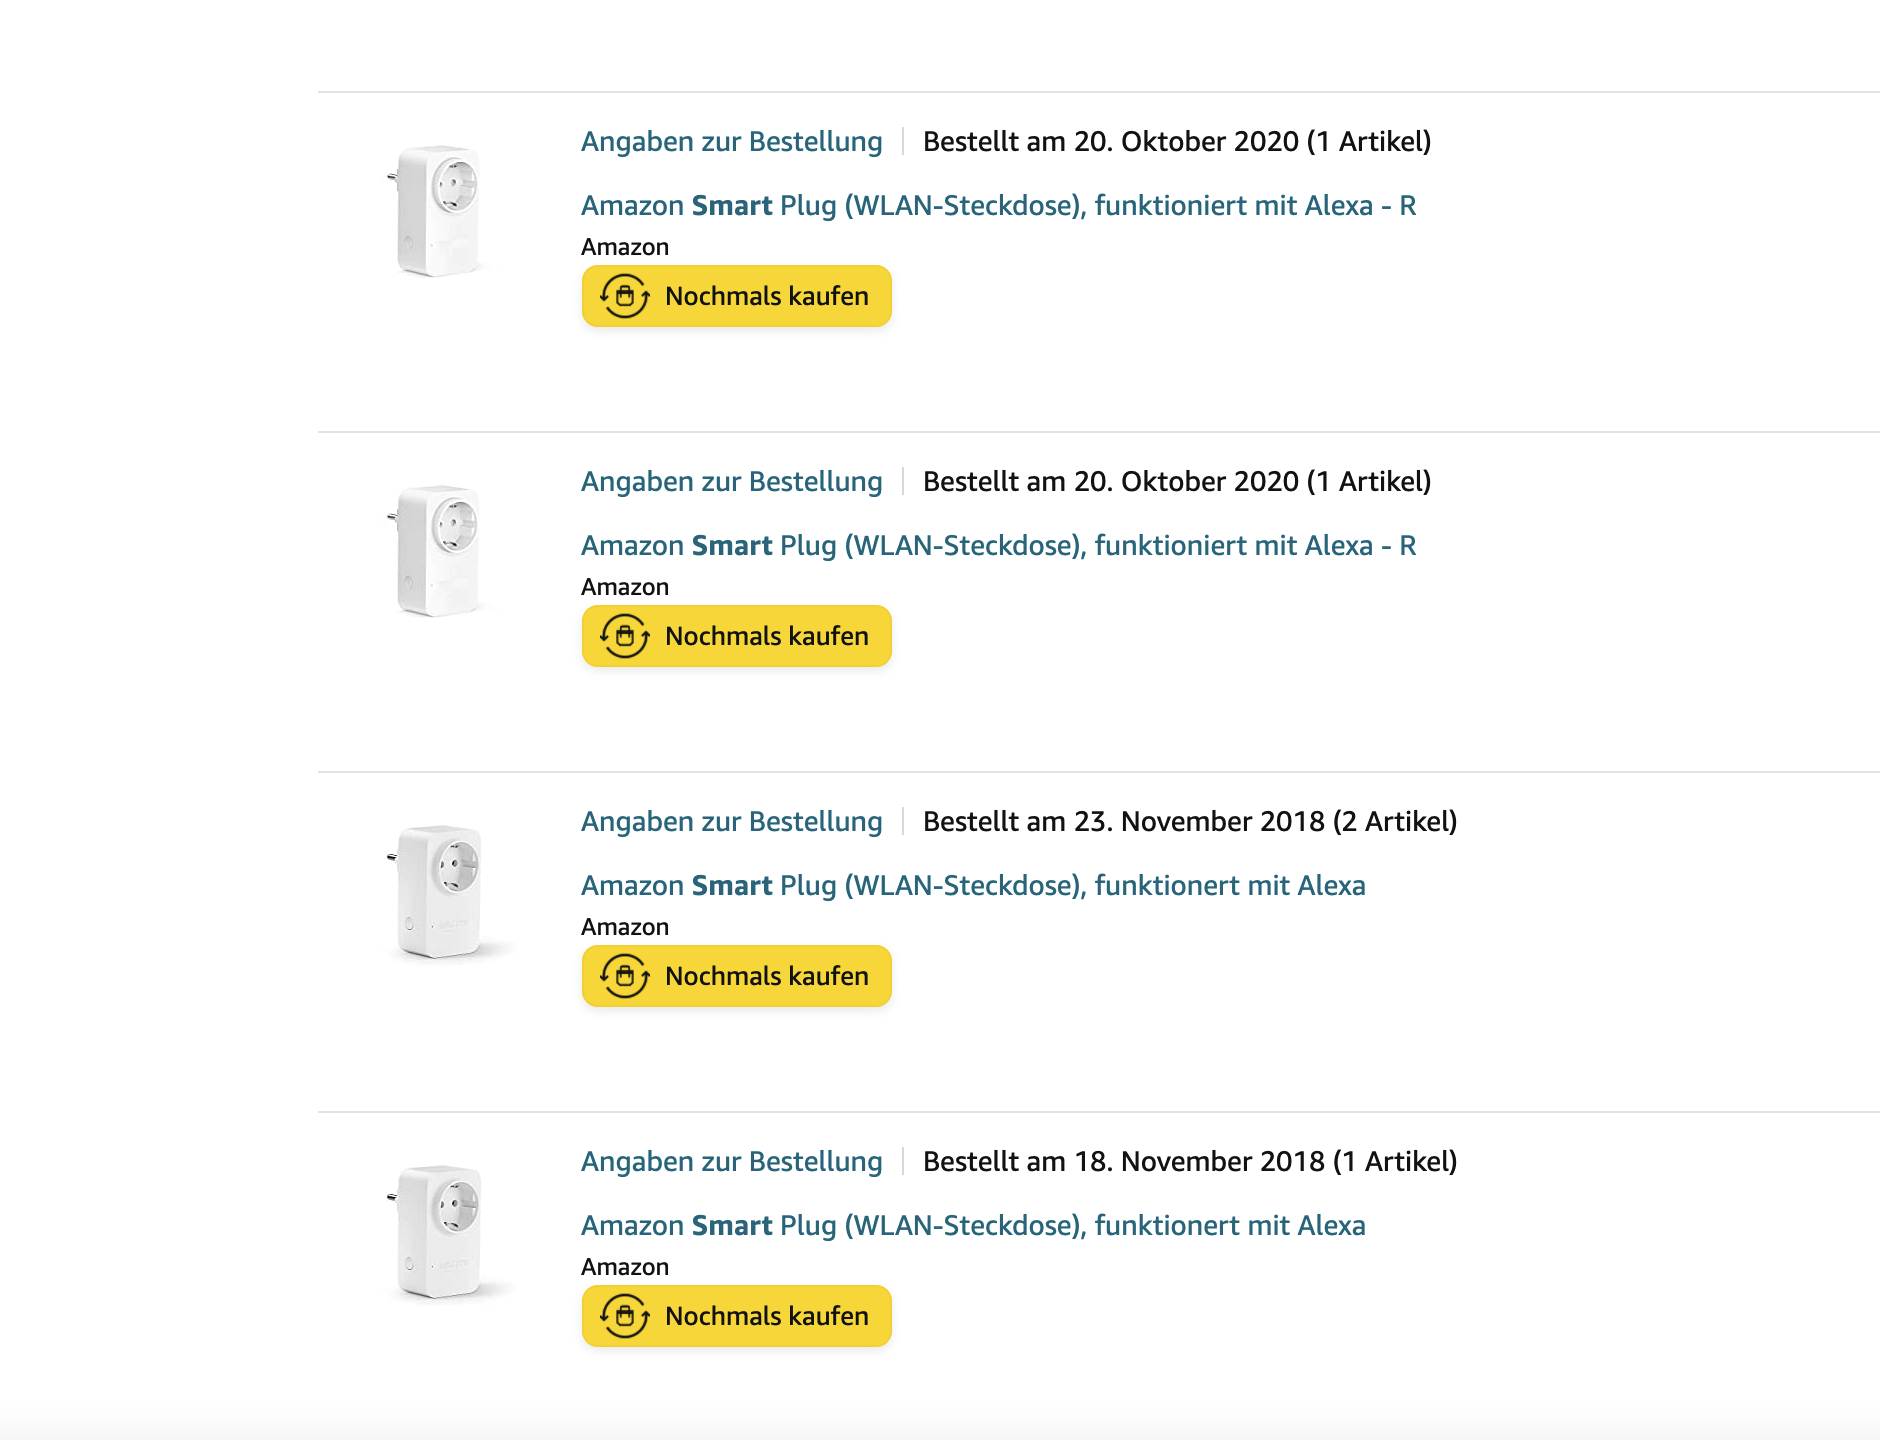Screen dimensions: 1880x1440
Task: View 'Angaben zur Bestellung' for the 23. November 2018 order
Action: 731,822
